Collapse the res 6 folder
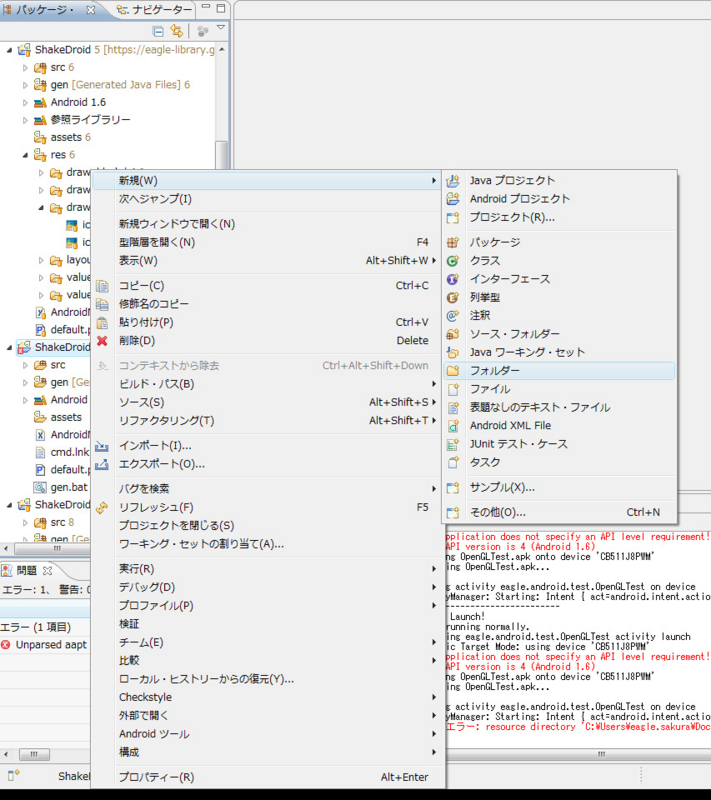 pos(25,155)
